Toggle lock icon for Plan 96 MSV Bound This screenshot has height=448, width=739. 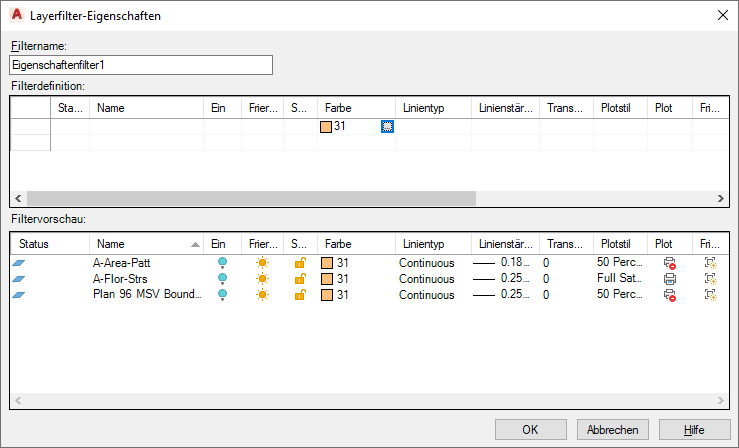[300, 295]
